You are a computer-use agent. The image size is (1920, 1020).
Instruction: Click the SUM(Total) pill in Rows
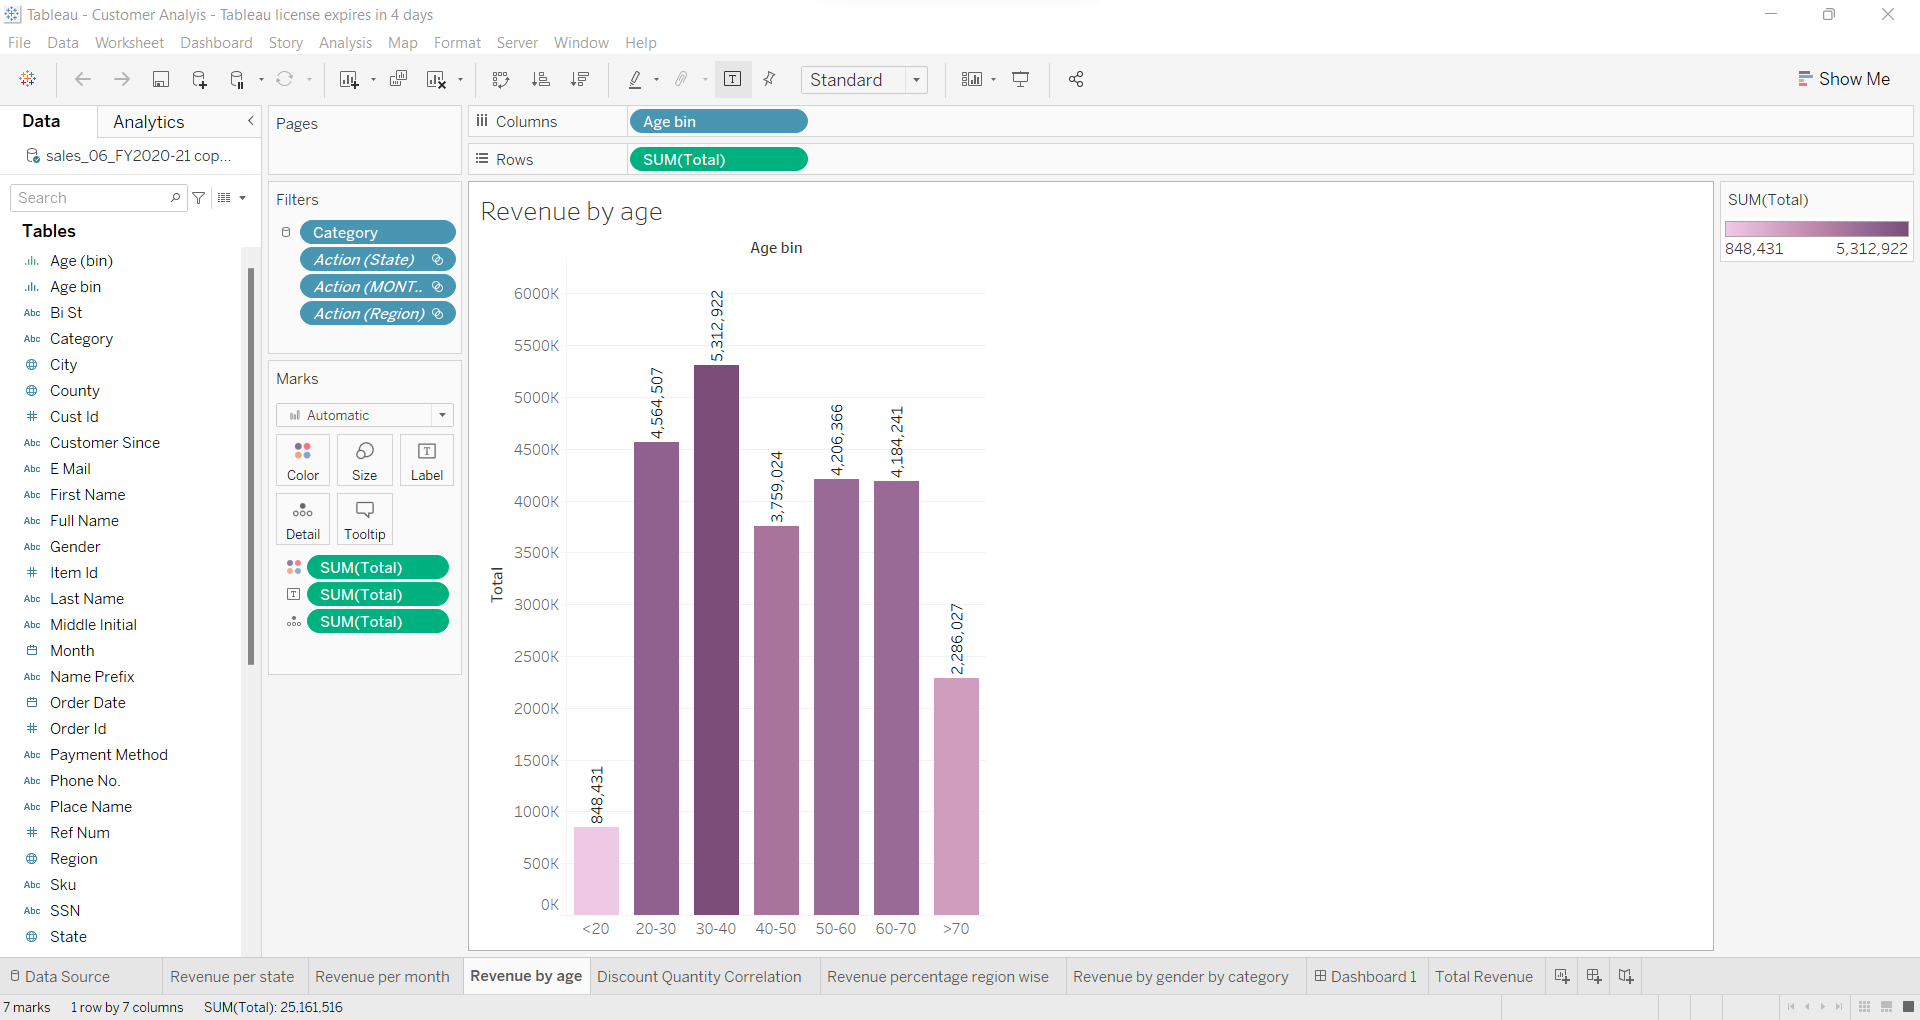[x=718, y=159]
